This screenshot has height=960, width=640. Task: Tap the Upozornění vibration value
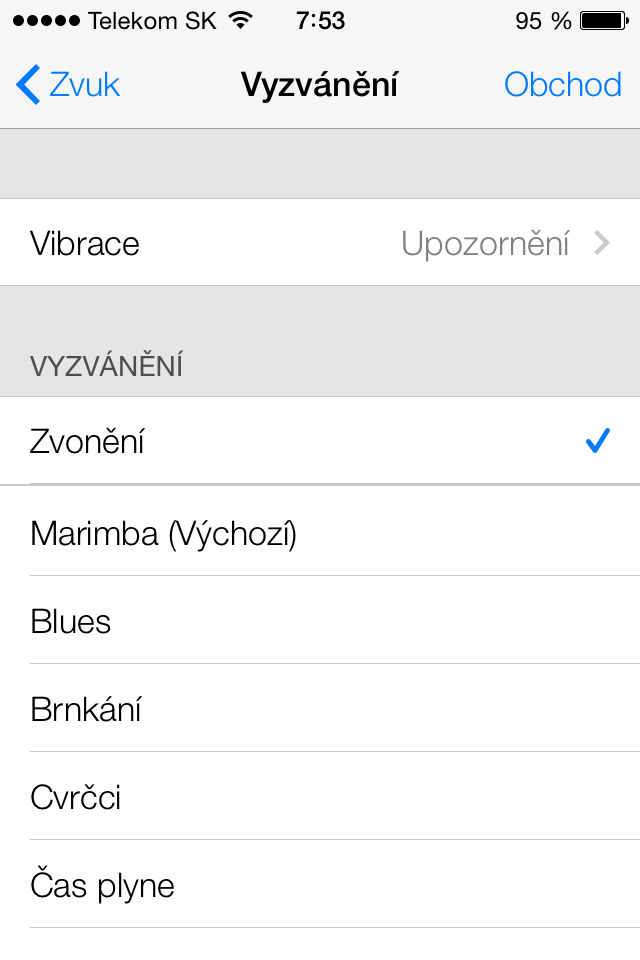point(485,243)
